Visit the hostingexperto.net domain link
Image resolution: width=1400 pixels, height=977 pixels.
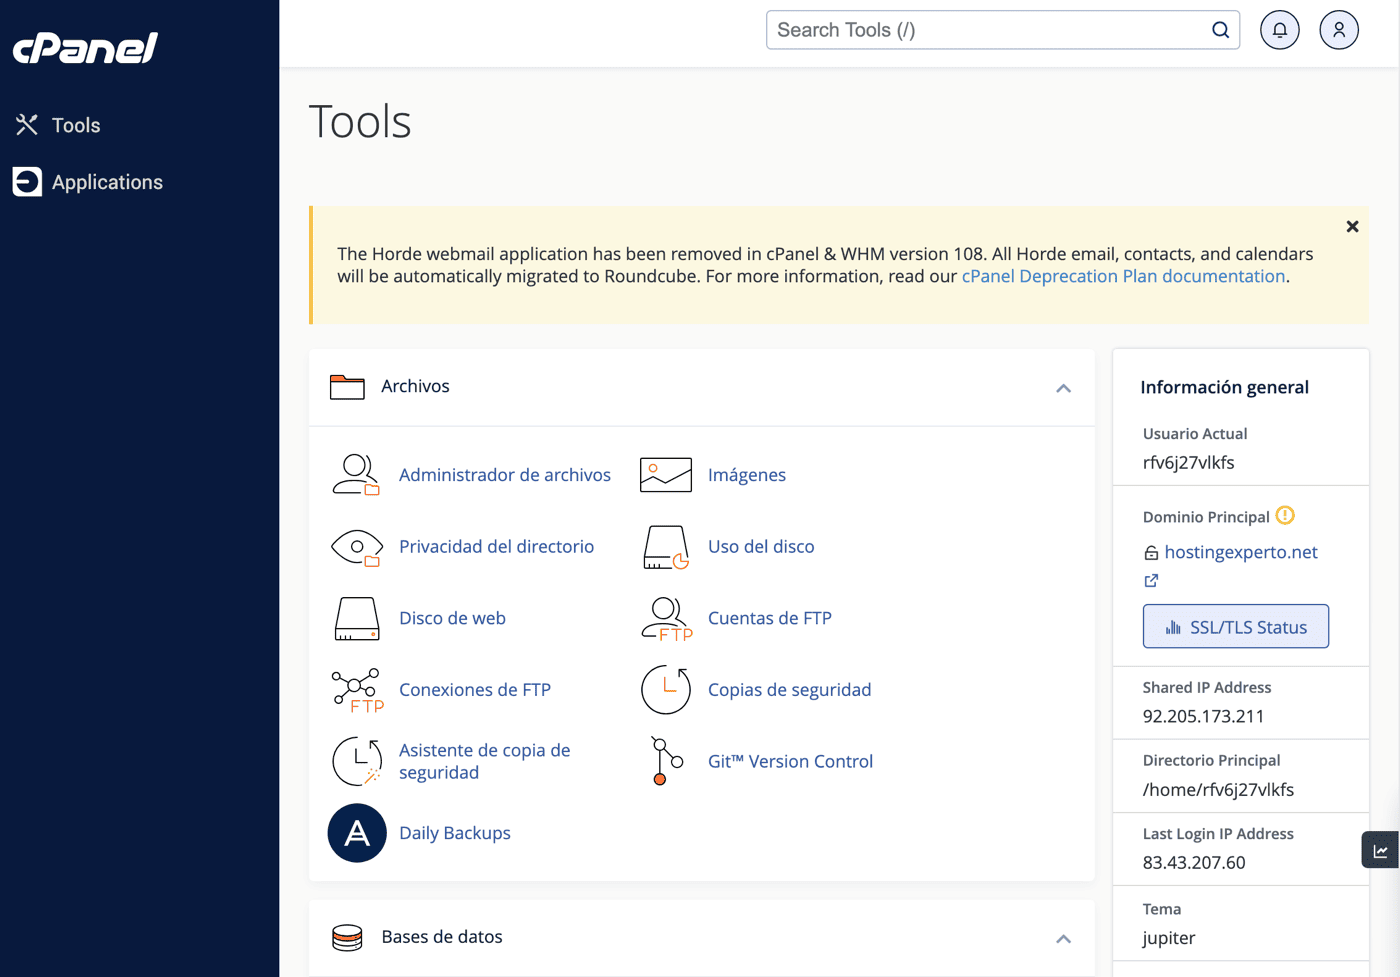(x=1241, y=552)
